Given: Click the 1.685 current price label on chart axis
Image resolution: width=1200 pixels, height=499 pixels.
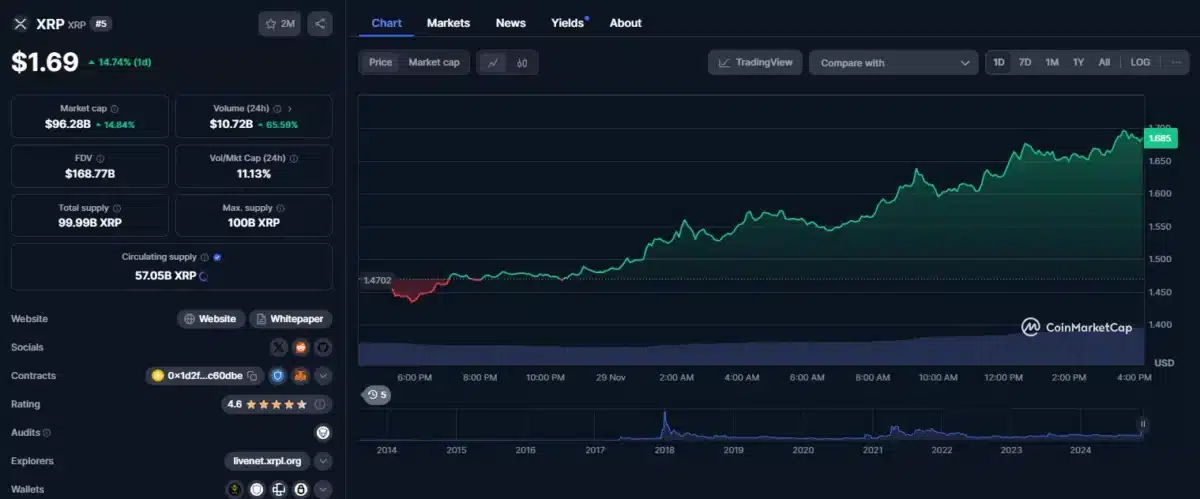Looking at the screenshot, I should pos(1160,139).
